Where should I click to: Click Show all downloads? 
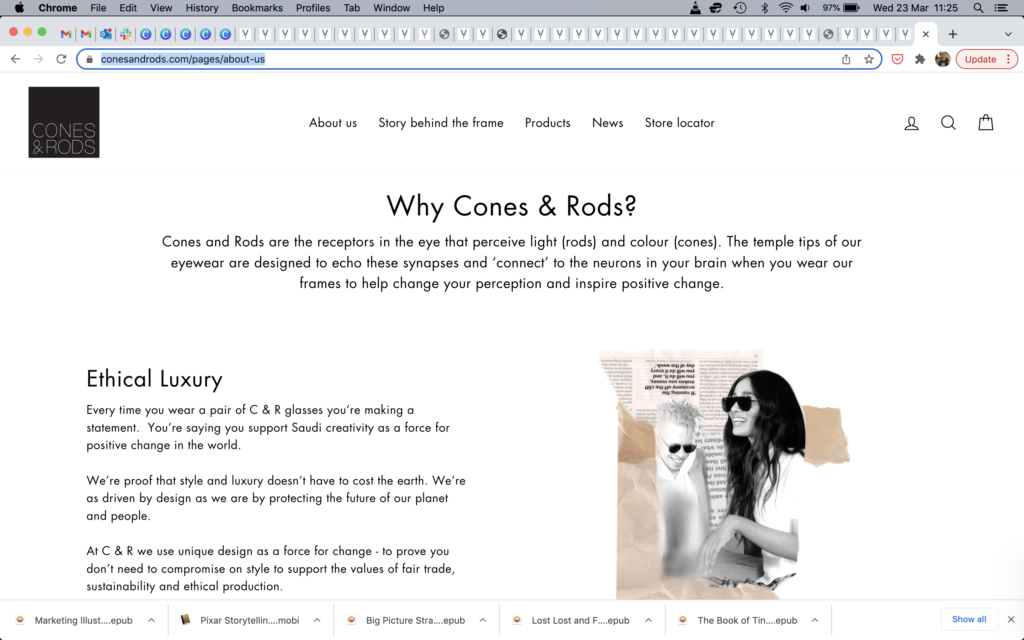[969, 619]
